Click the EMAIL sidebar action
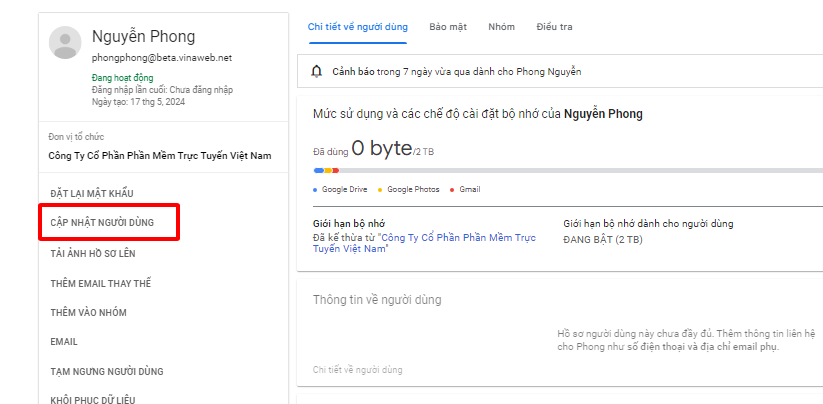The width and height of the screenshot is (823, 404). (x=64, y=342)
